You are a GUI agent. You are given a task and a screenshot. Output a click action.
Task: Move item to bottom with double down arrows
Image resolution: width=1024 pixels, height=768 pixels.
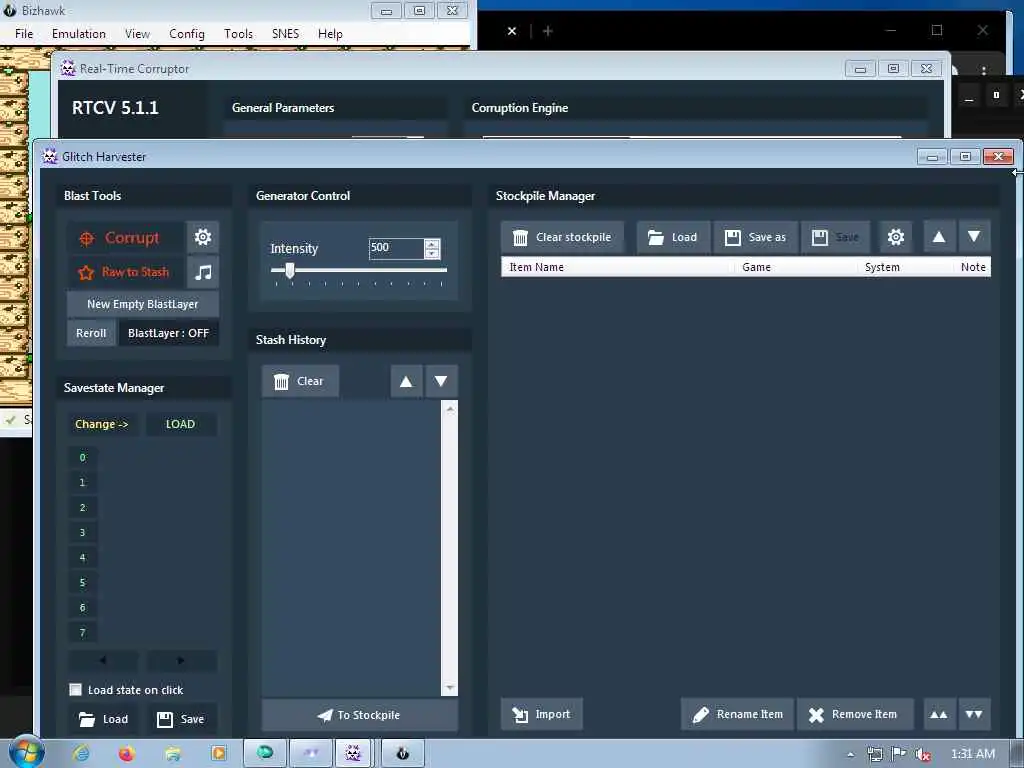pos(974,714)
